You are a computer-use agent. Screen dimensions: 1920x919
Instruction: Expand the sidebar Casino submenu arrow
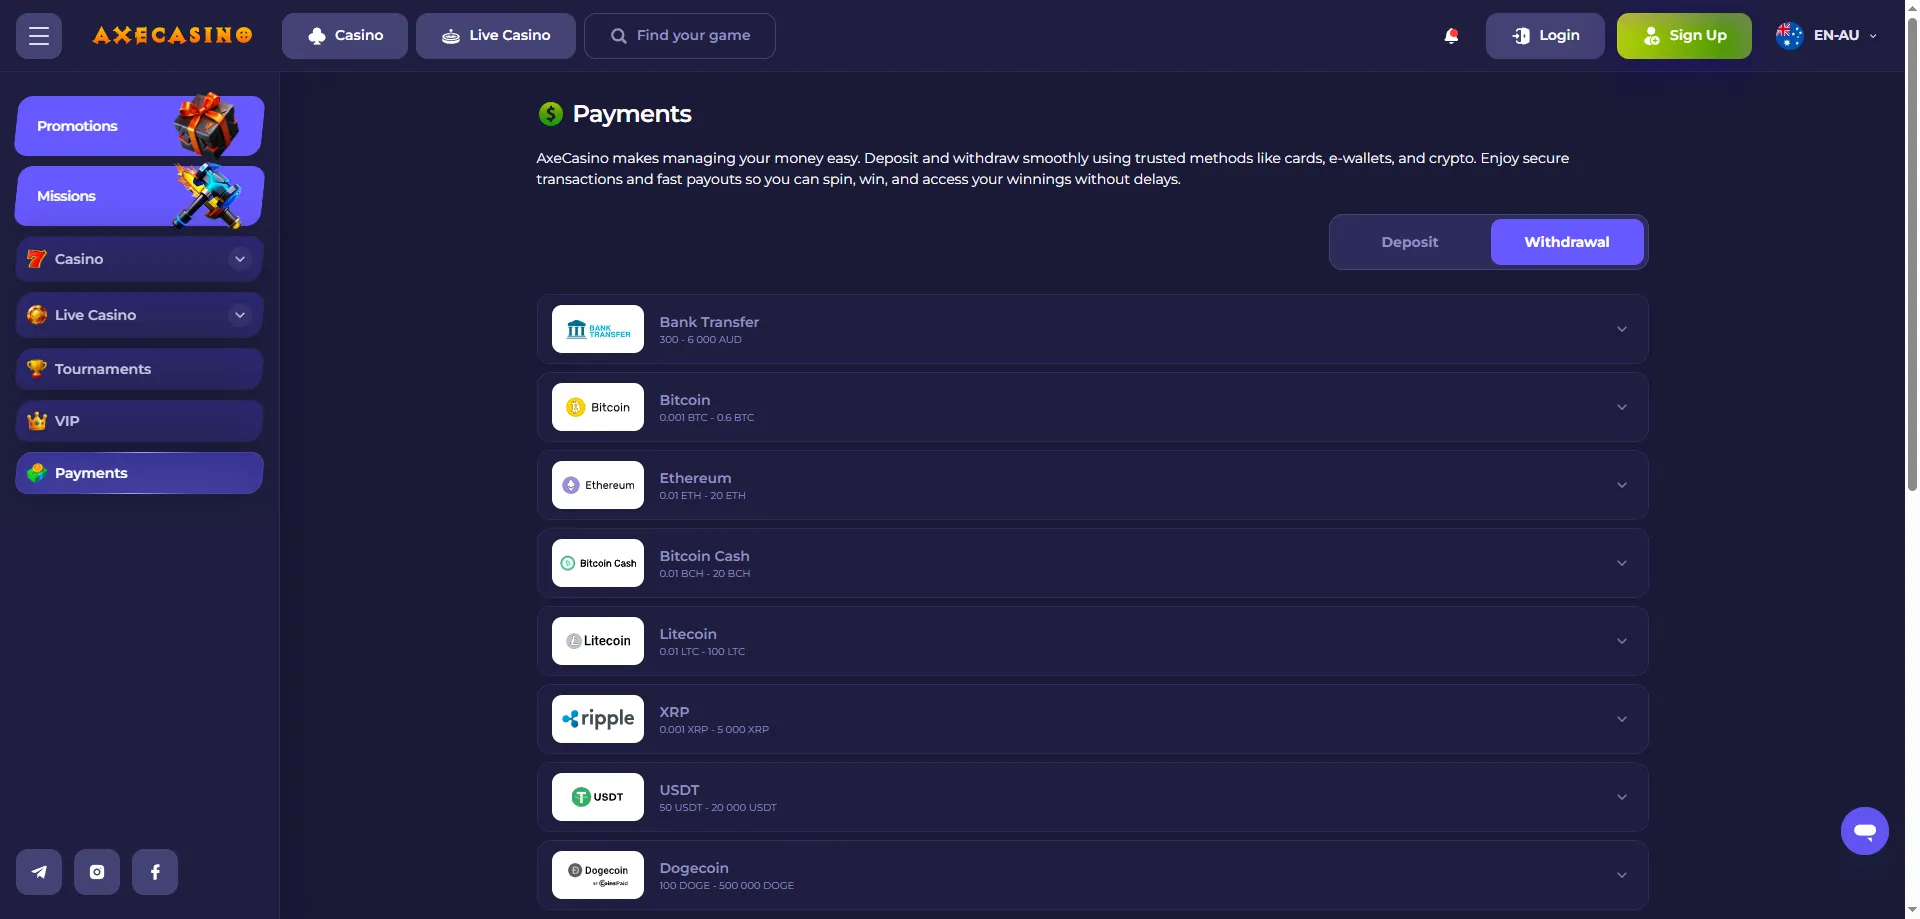pyautogui.click(x=240, y=259)
